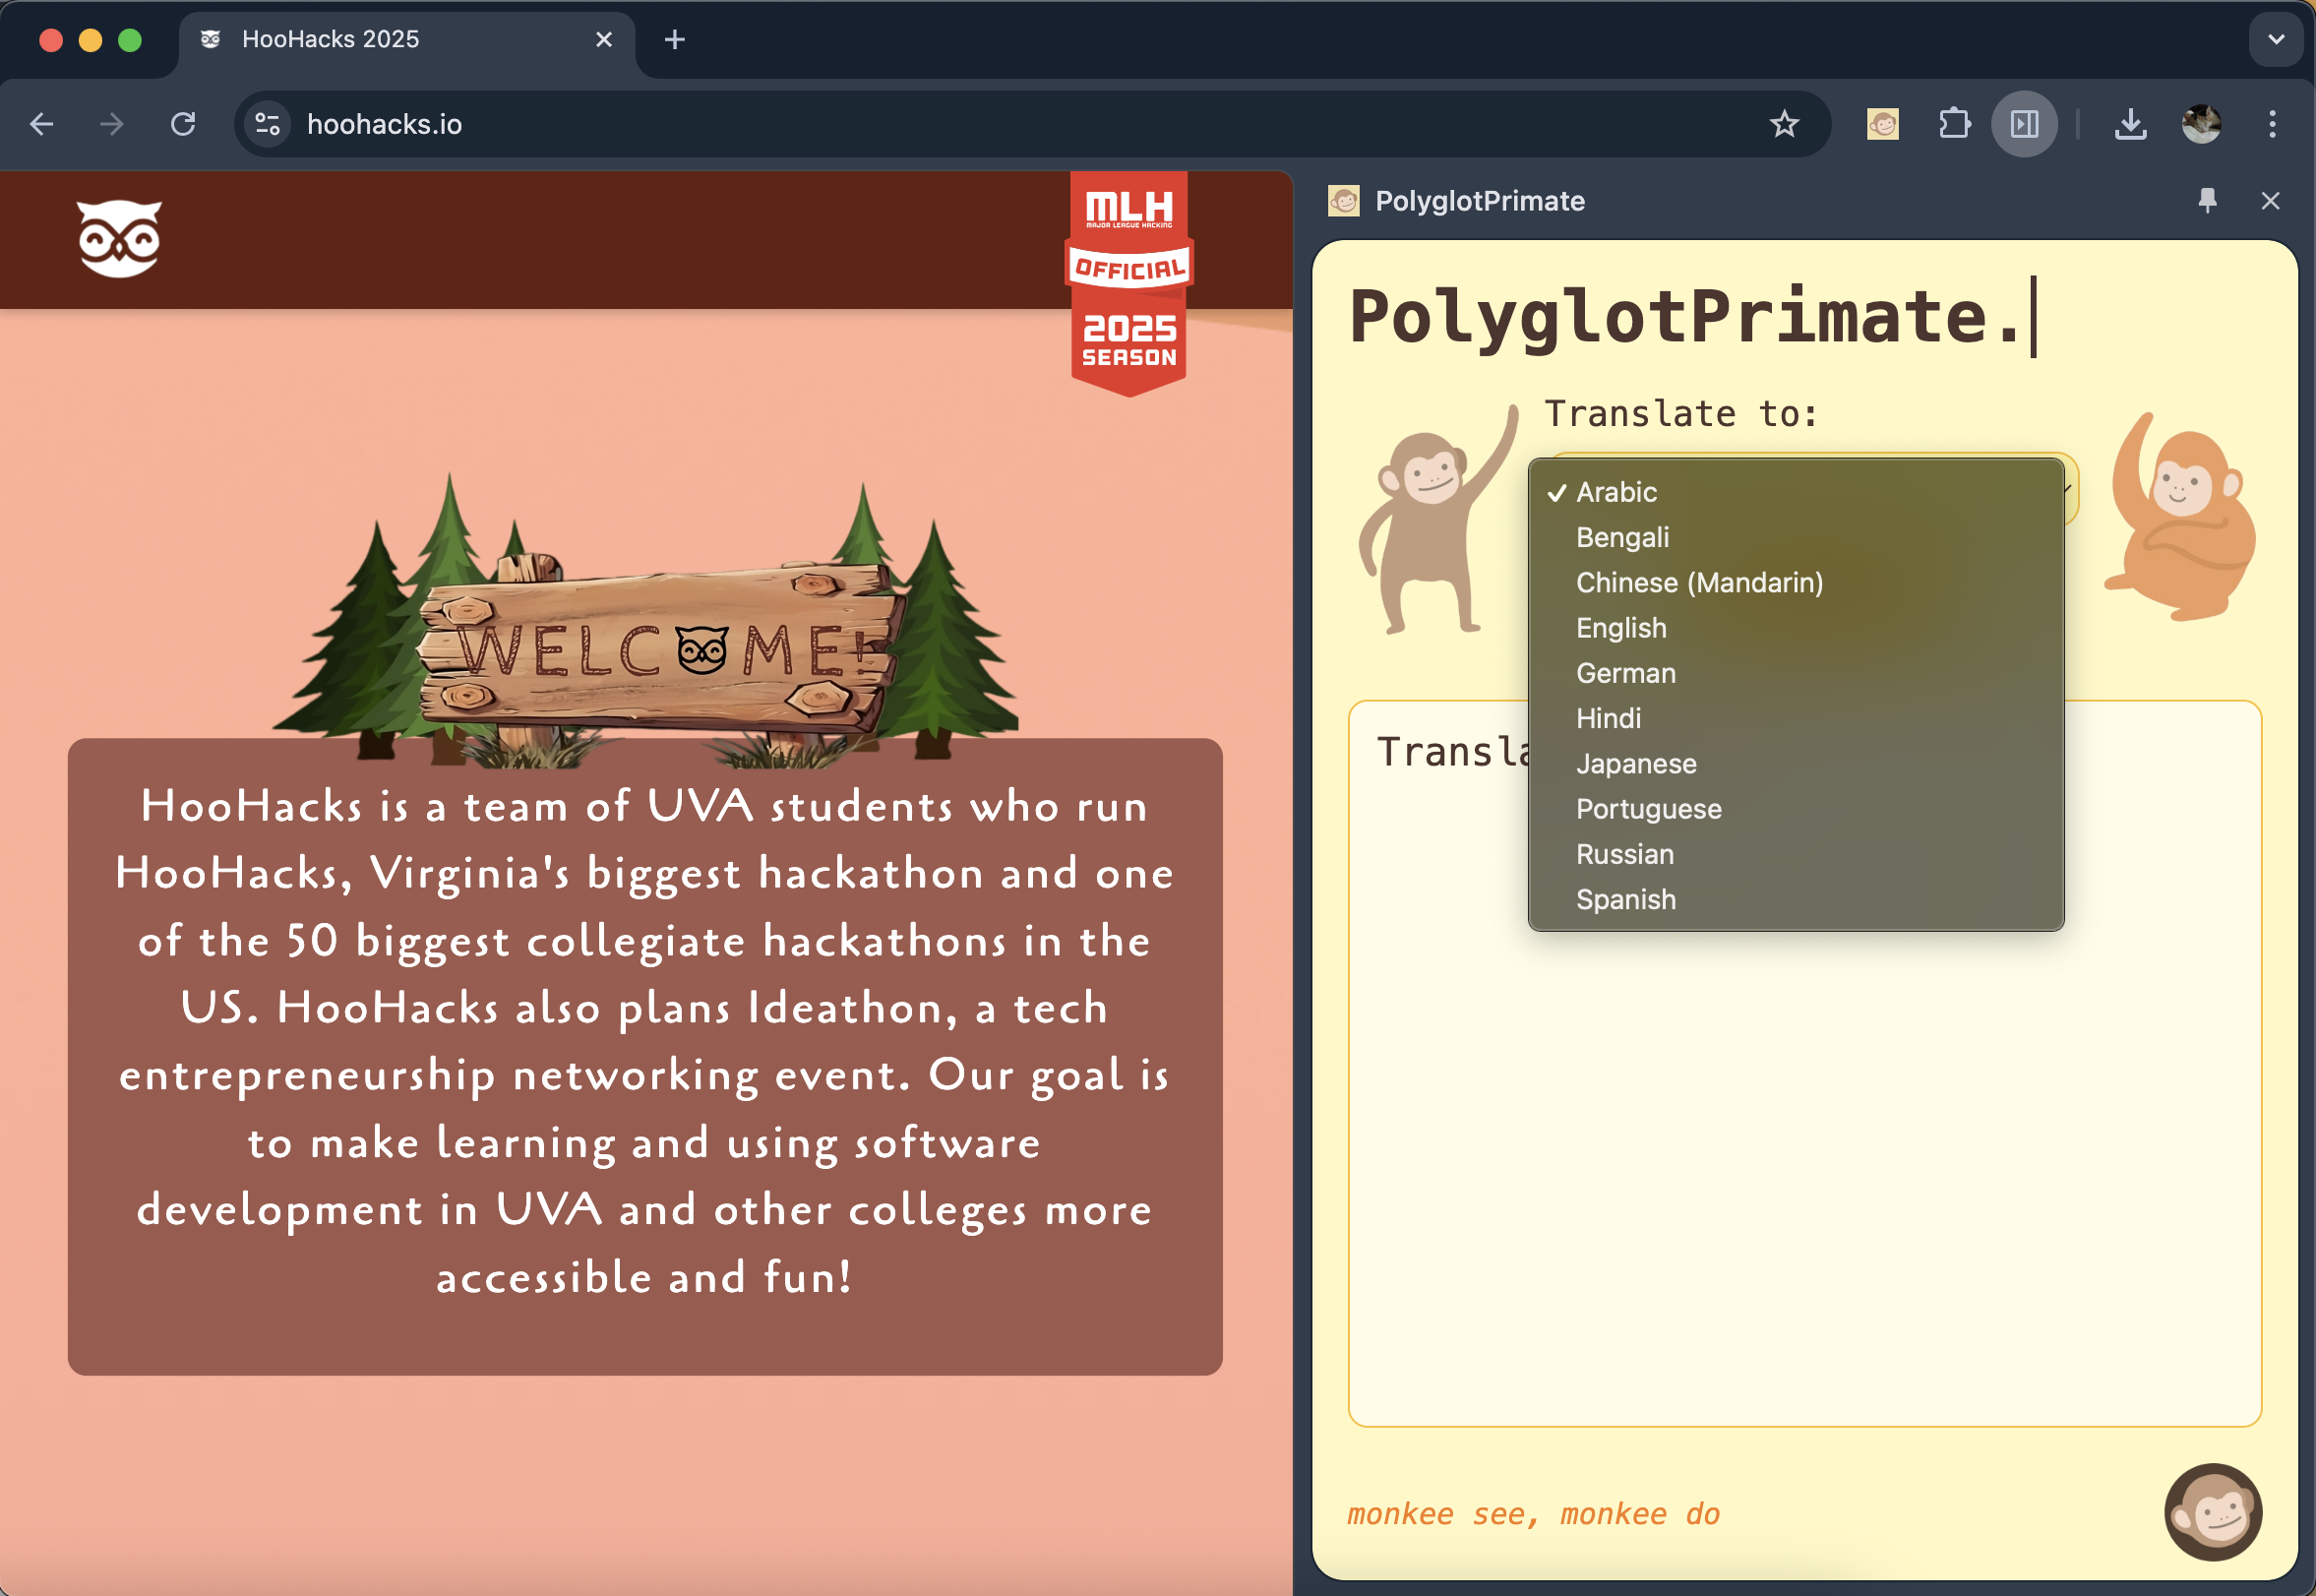Click the PolyglotPrimate monkey extension icon

pos(1882,124)
